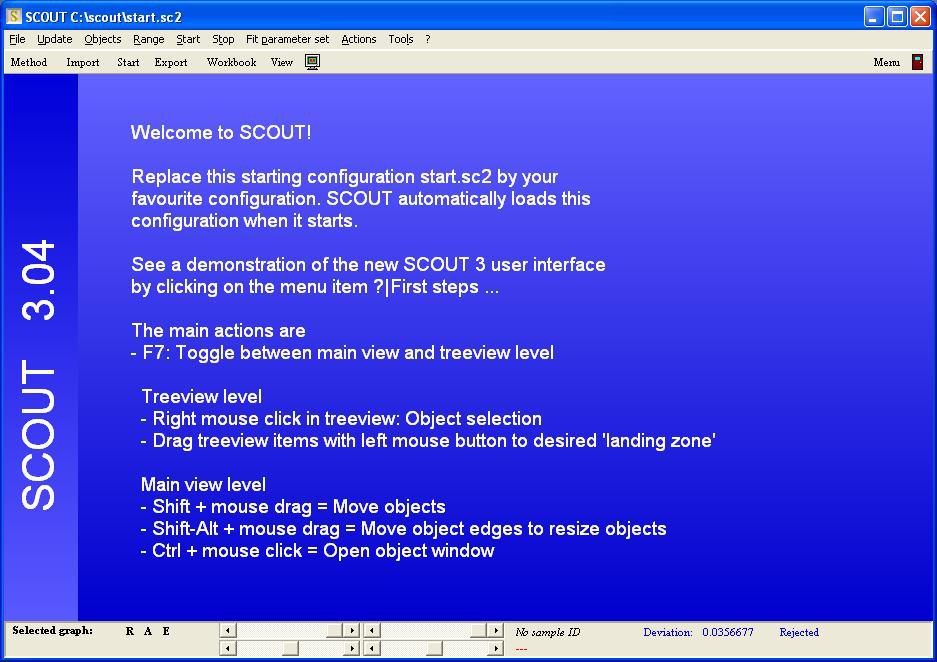937x662 pixels.
Task: Open the Workbook from the toolbar
Action: [231, 62]
